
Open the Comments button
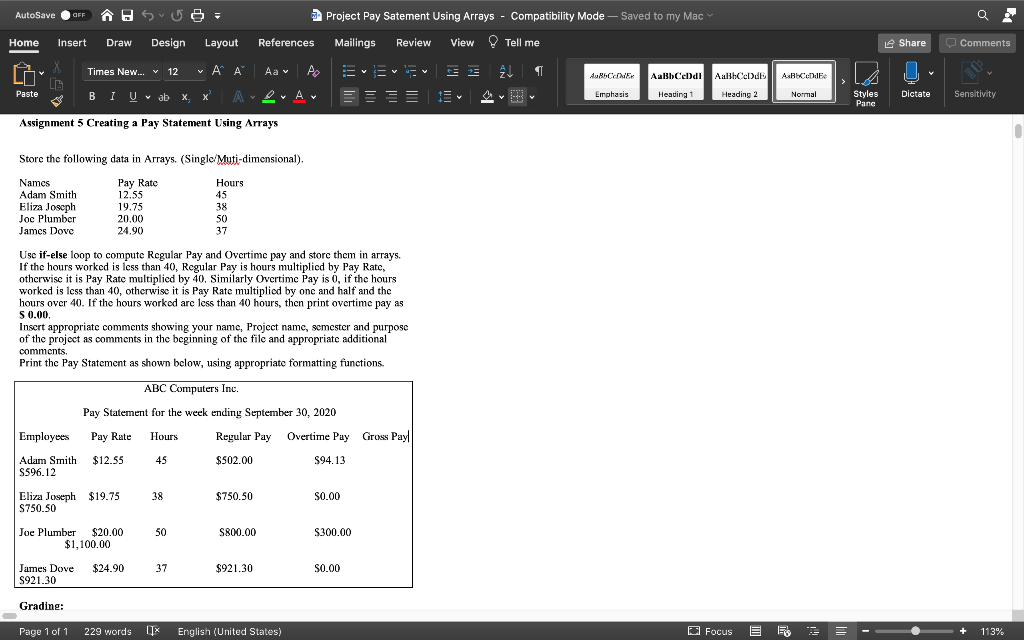[x=978, y=43]
